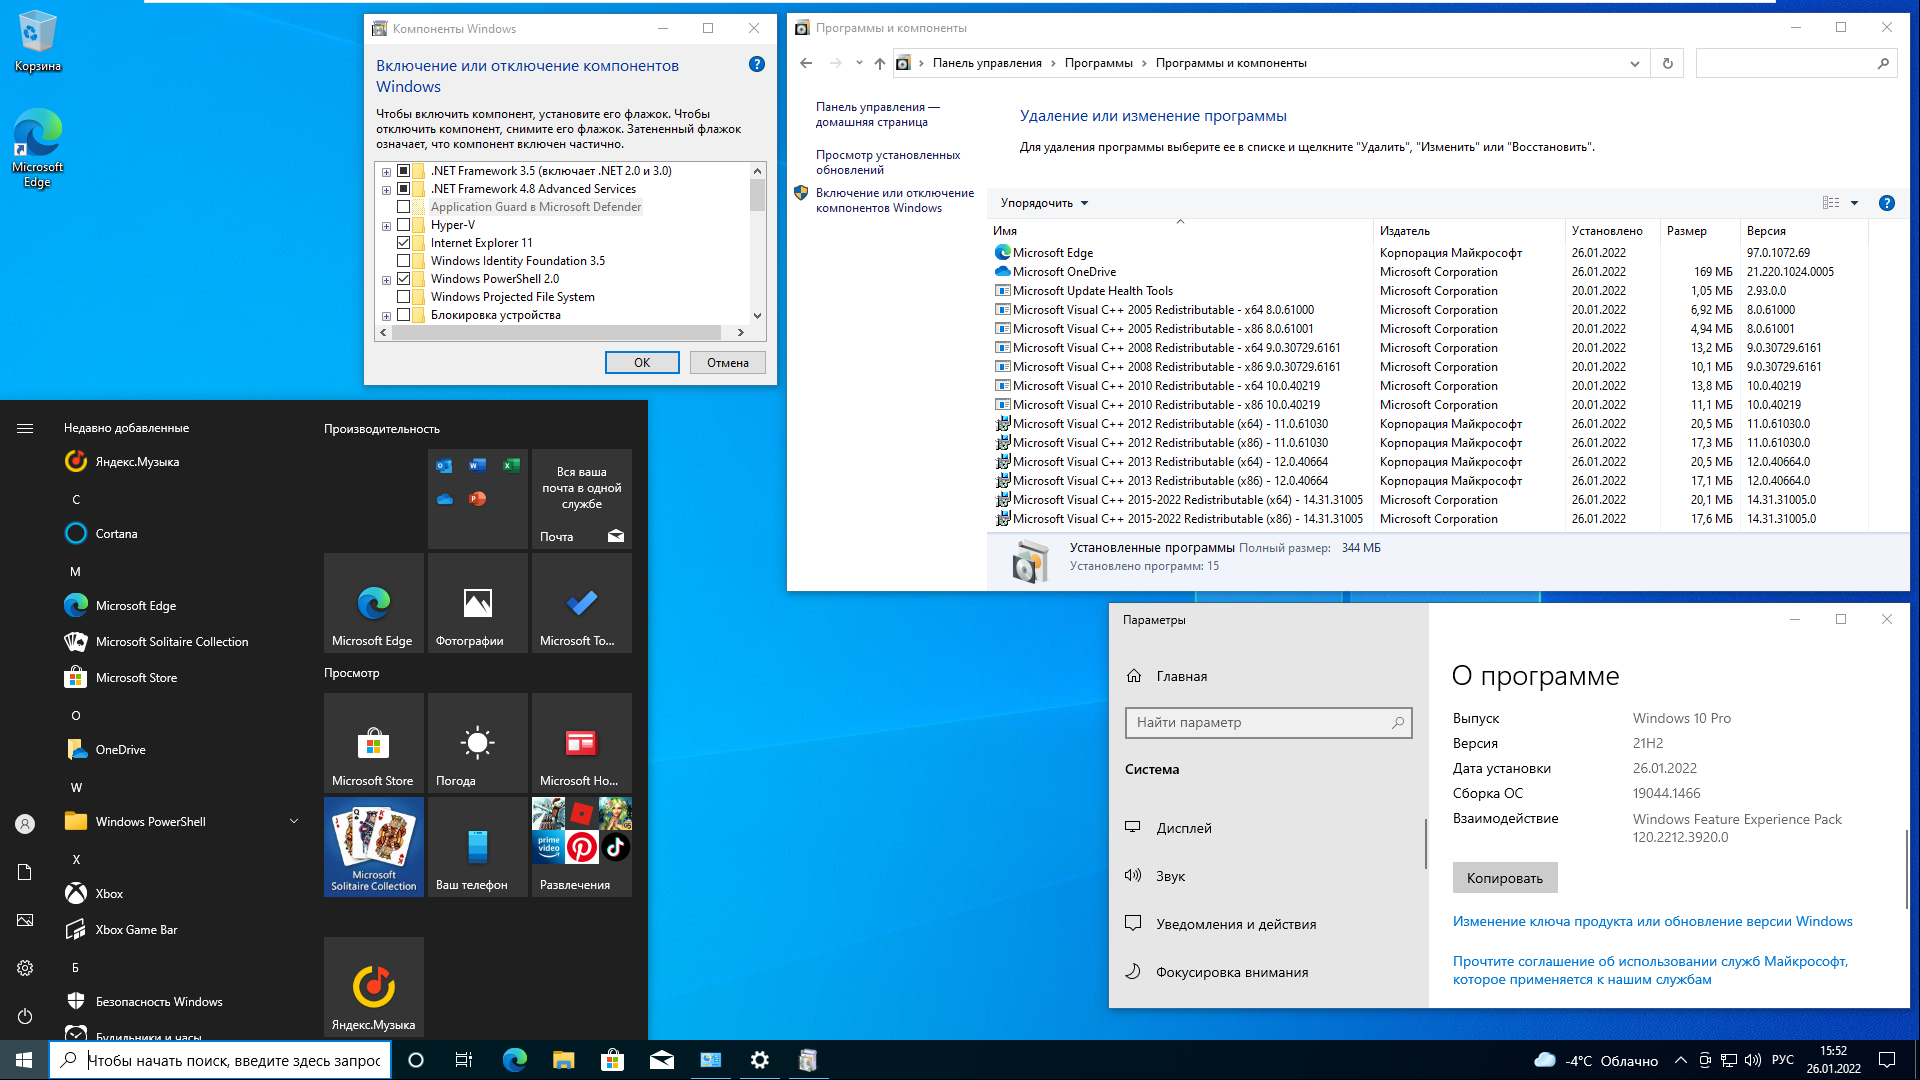Click the go-up arrow in Programs window
Screen dimensions: 1920x1080
point(880,63)
